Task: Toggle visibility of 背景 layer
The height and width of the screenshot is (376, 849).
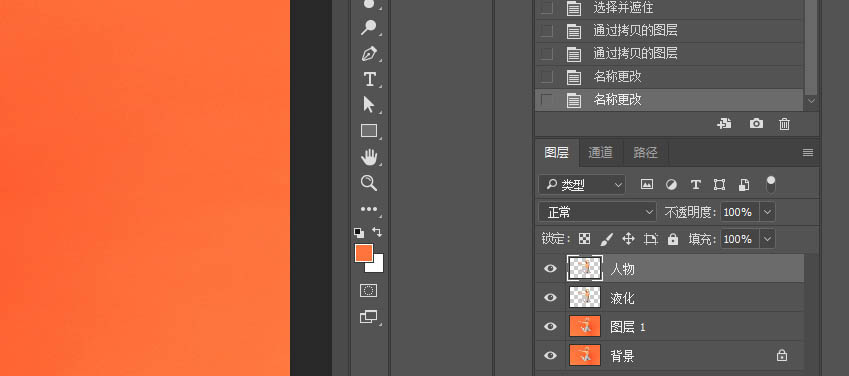Action: [x=550, y=355]
